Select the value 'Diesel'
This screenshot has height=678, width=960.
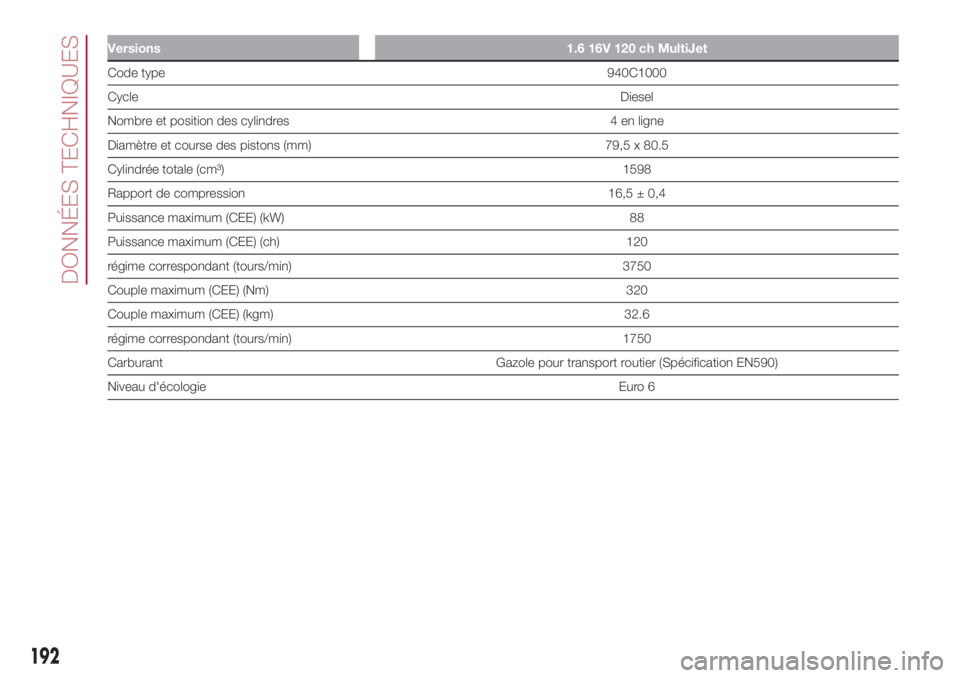point(637,97)
